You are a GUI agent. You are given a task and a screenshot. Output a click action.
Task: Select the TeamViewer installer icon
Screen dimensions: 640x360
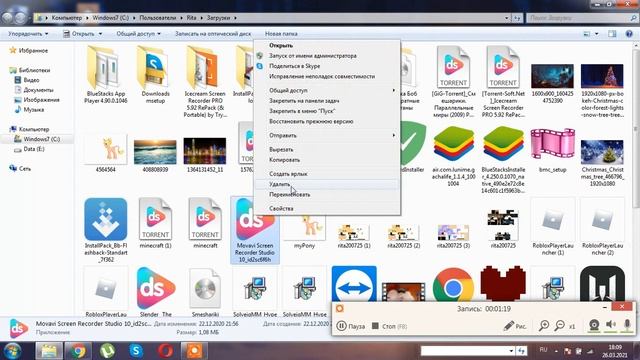tap(354, 285)
